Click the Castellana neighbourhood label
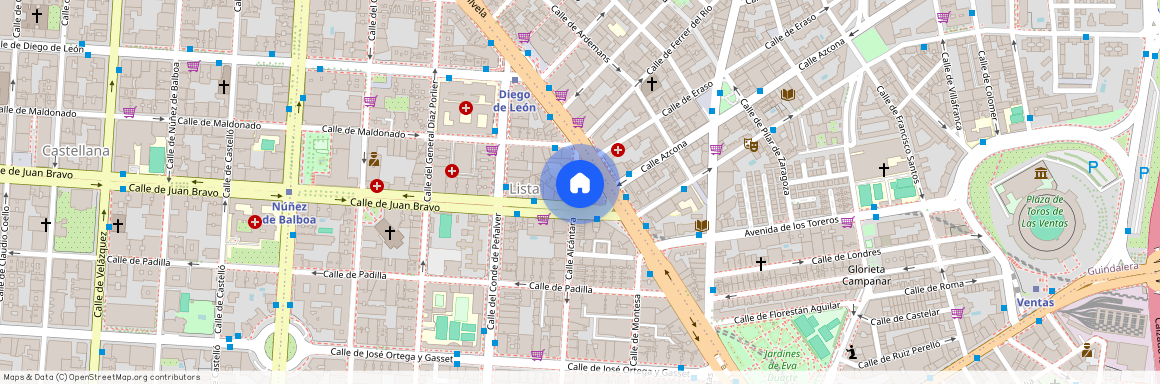The height and width of the screenshot is (384, 1160). click(75, 151)
